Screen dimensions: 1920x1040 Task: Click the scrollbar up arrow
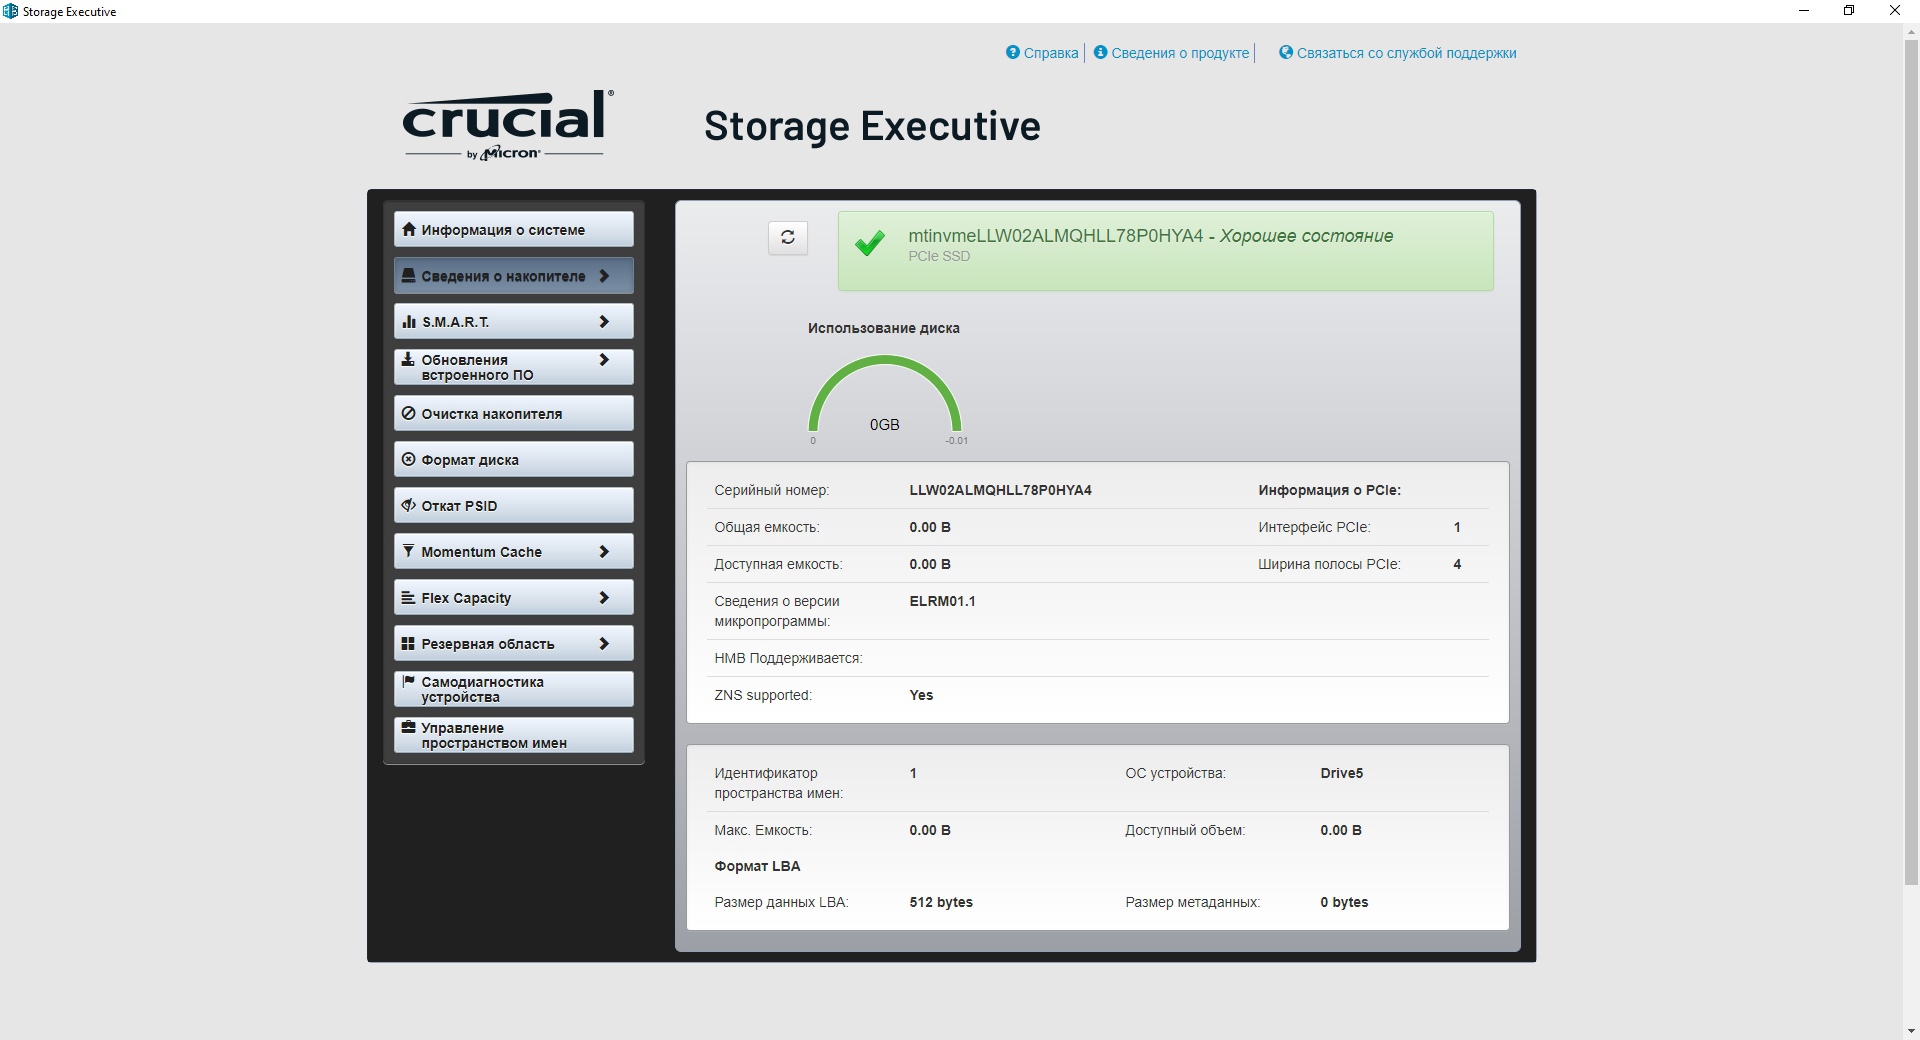click(1911, 31)
